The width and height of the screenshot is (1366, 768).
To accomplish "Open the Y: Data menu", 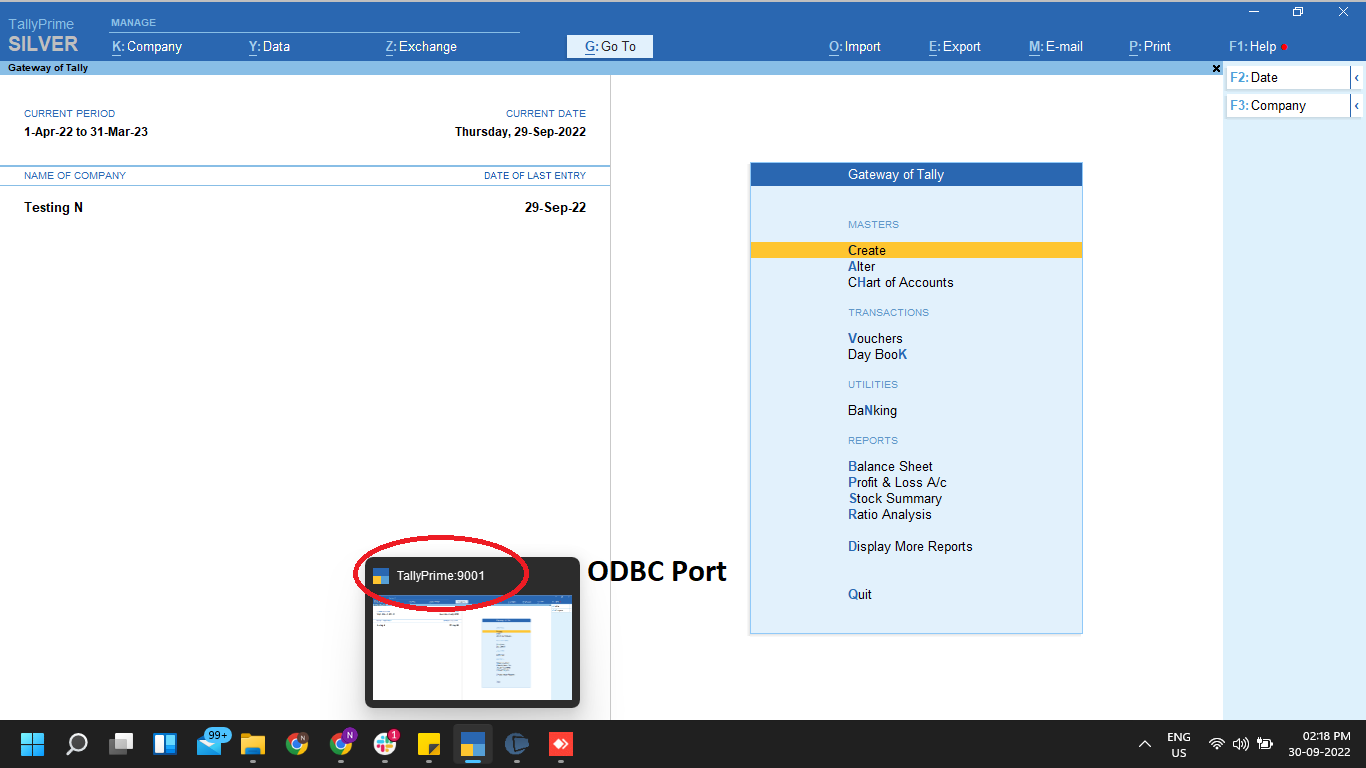I will coord(269,46).
